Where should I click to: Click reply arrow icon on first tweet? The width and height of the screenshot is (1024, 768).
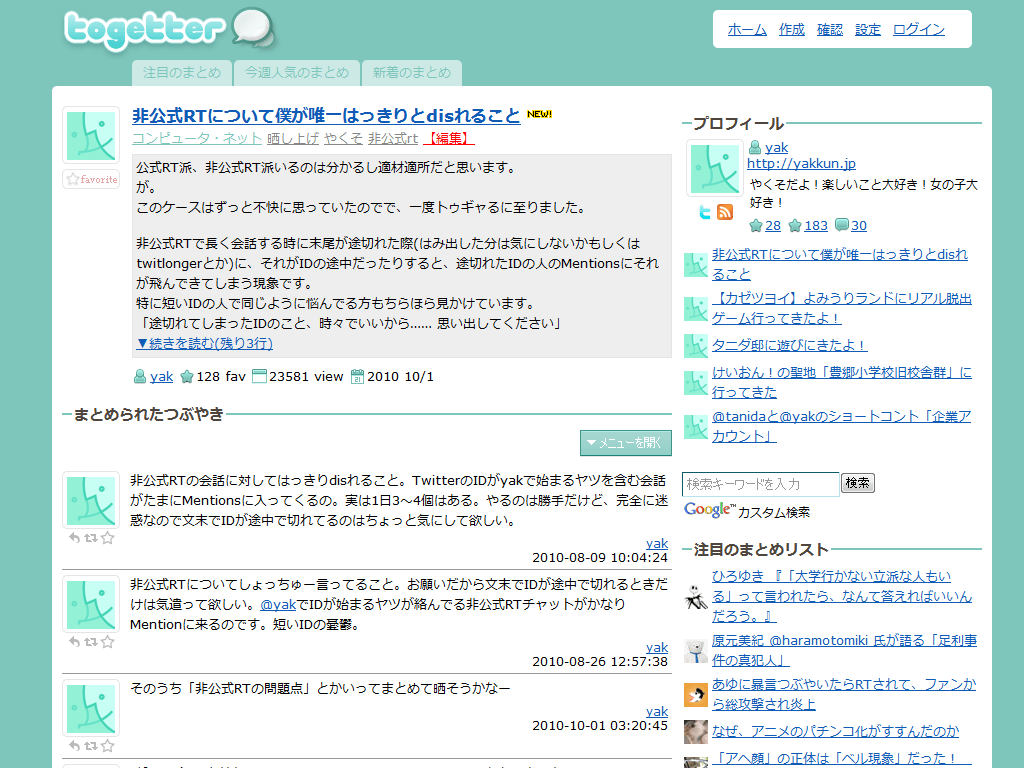75,537
